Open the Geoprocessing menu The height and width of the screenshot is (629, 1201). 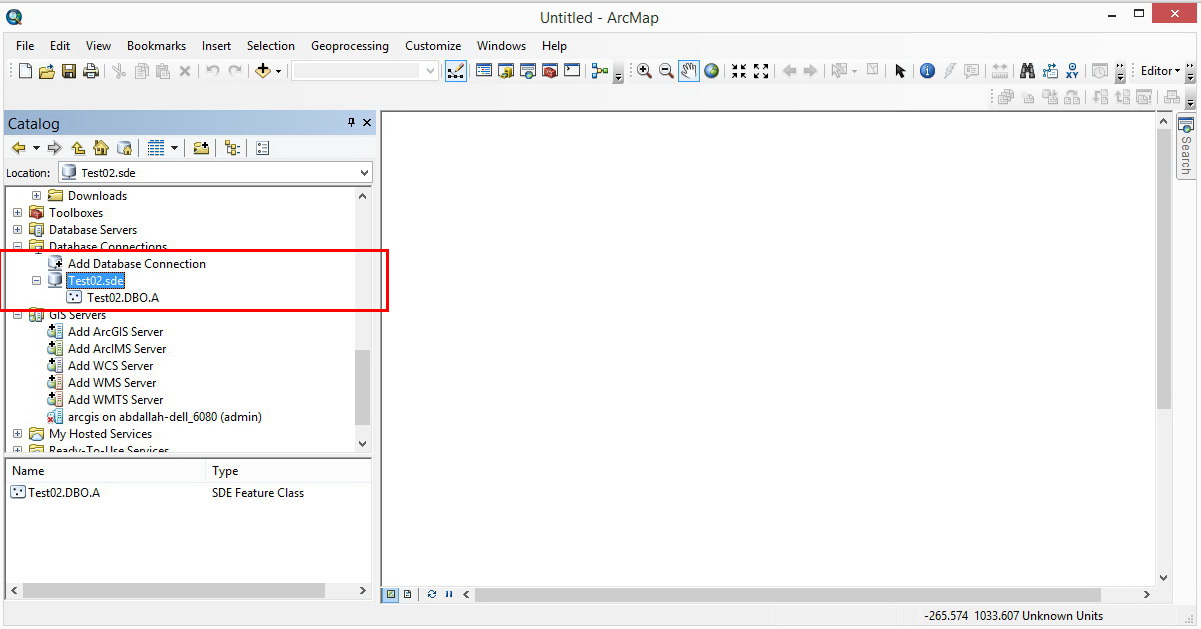[350, 46]
